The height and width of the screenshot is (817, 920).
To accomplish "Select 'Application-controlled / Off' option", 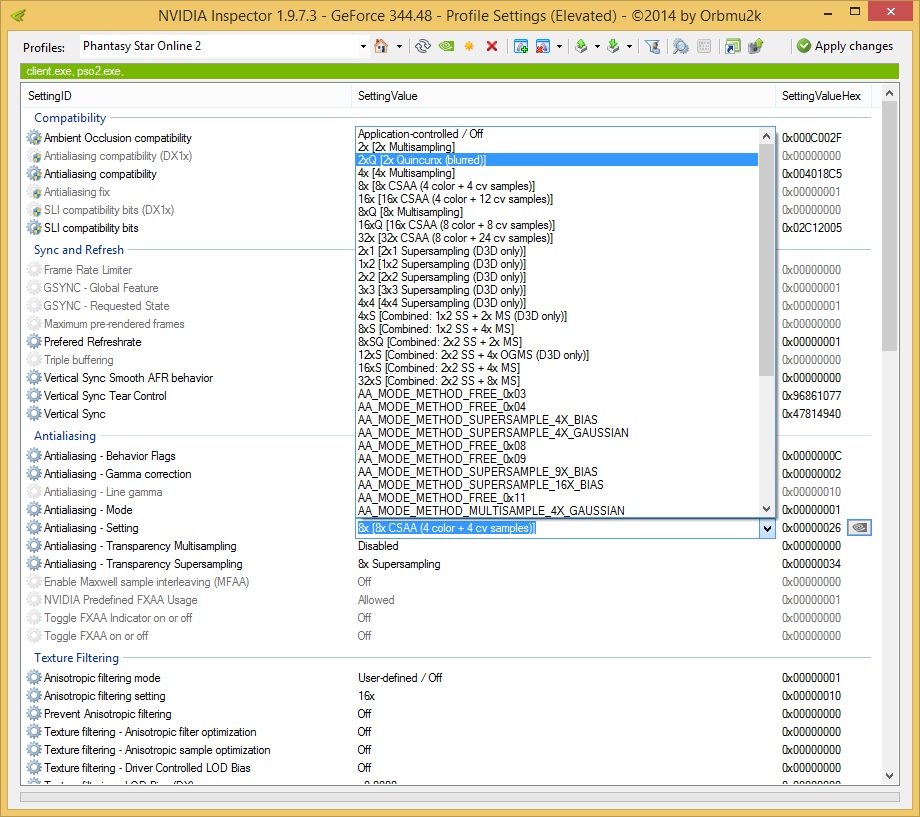I will 557,134.
